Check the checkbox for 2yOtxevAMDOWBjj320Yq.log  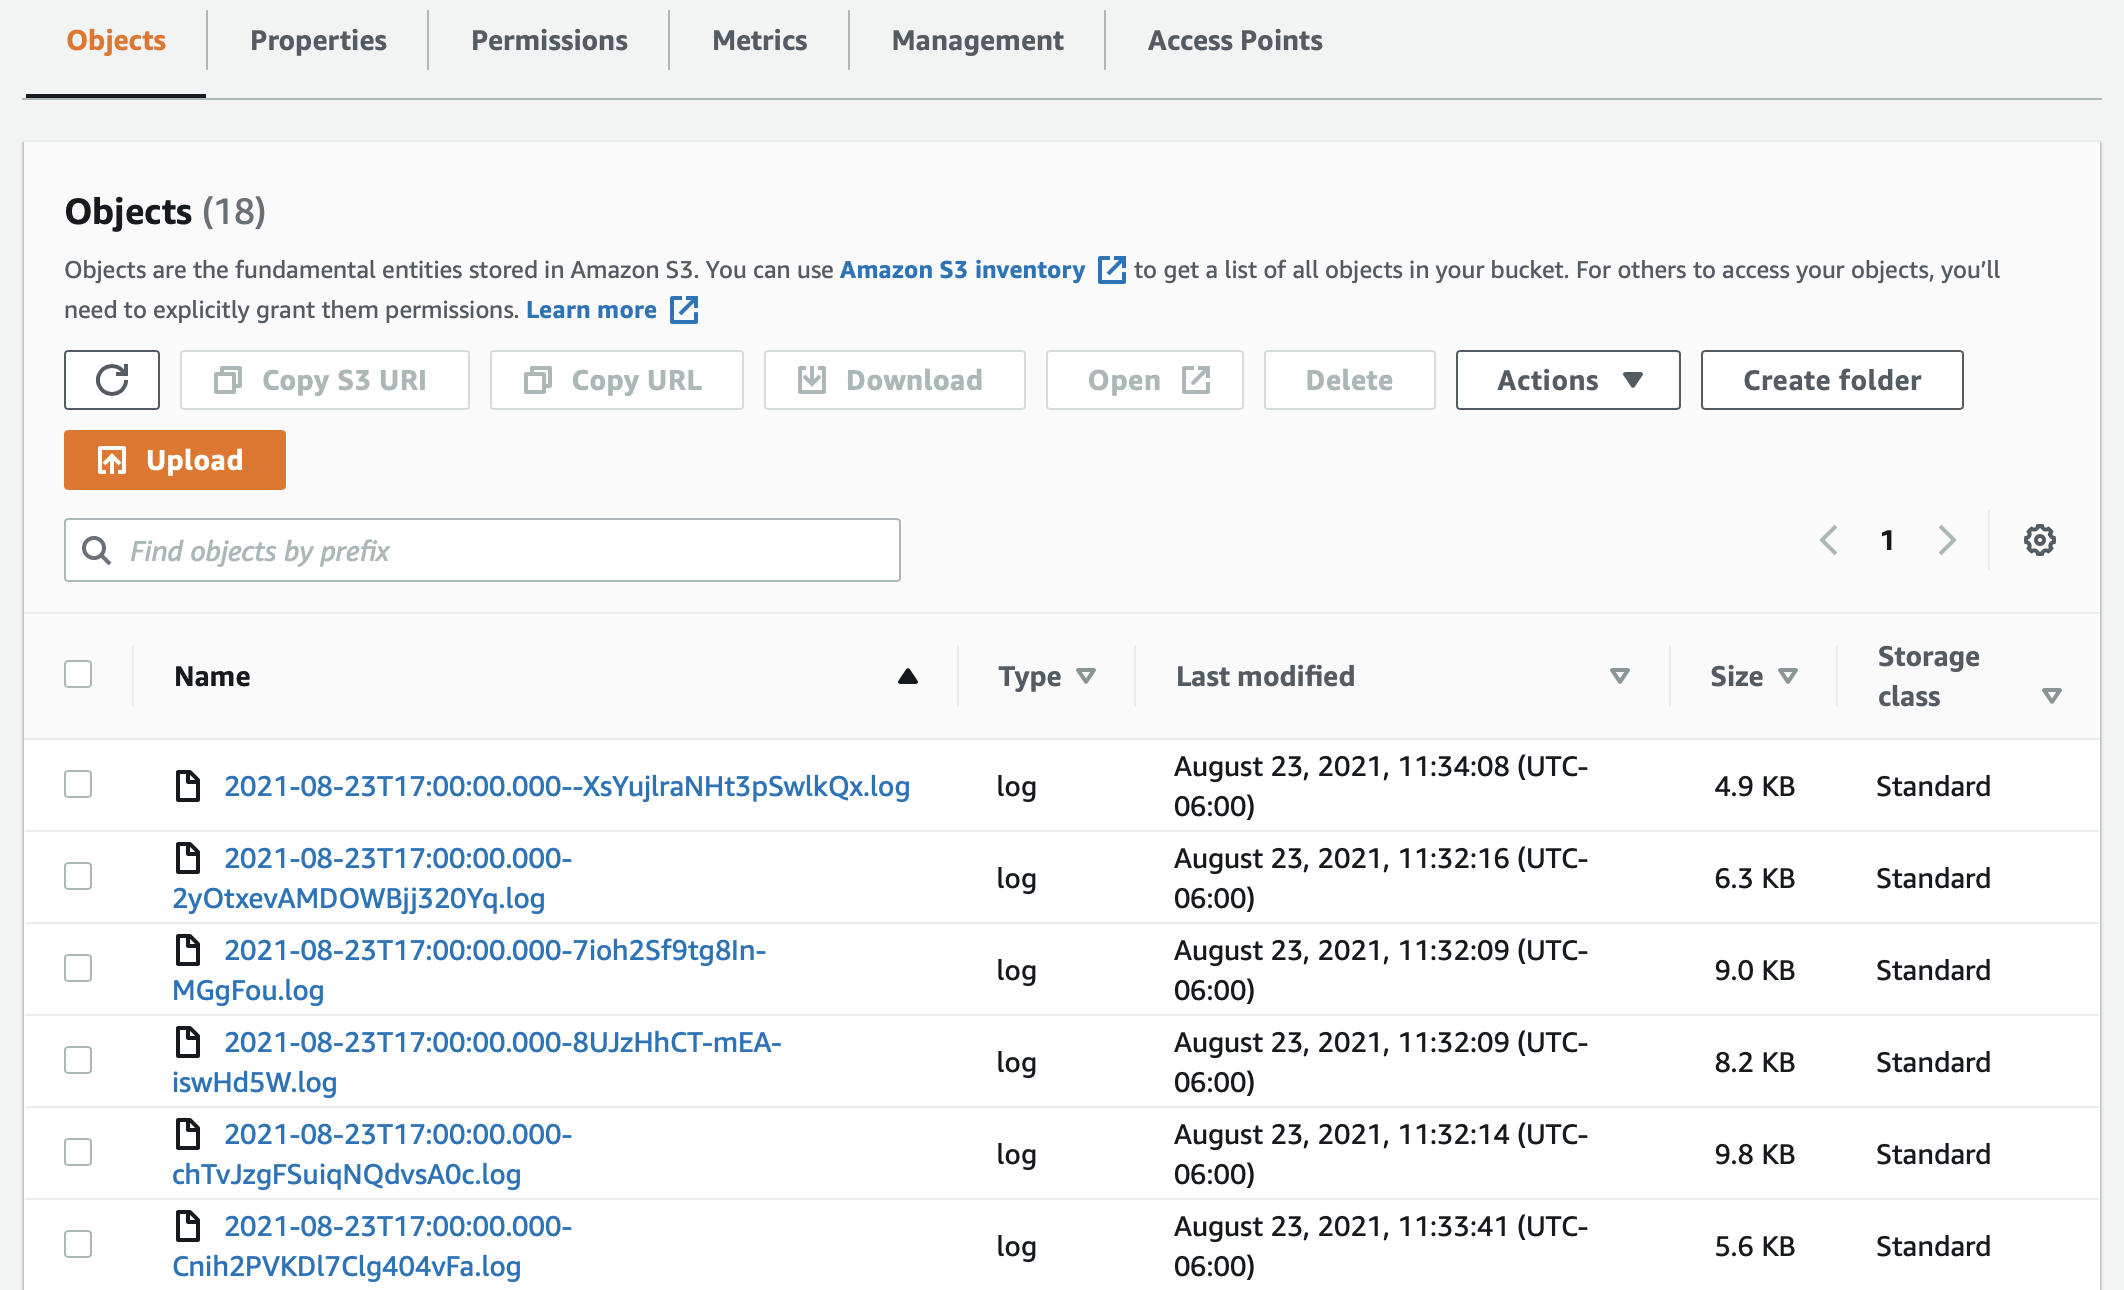pyautogui.click(x=77, y=877)
